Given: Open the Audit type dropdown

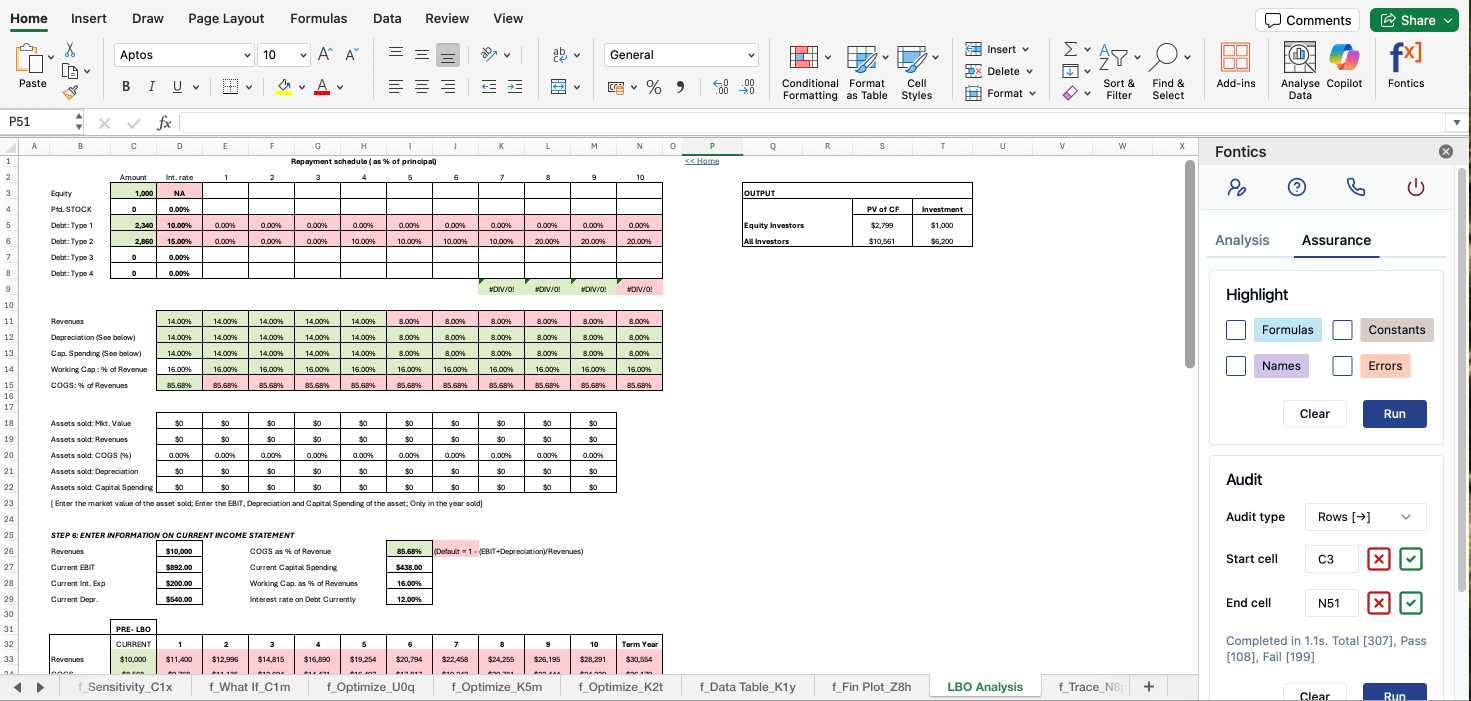Looking at the screenshot, I should pyautogui.click(x=1365, y=516).
